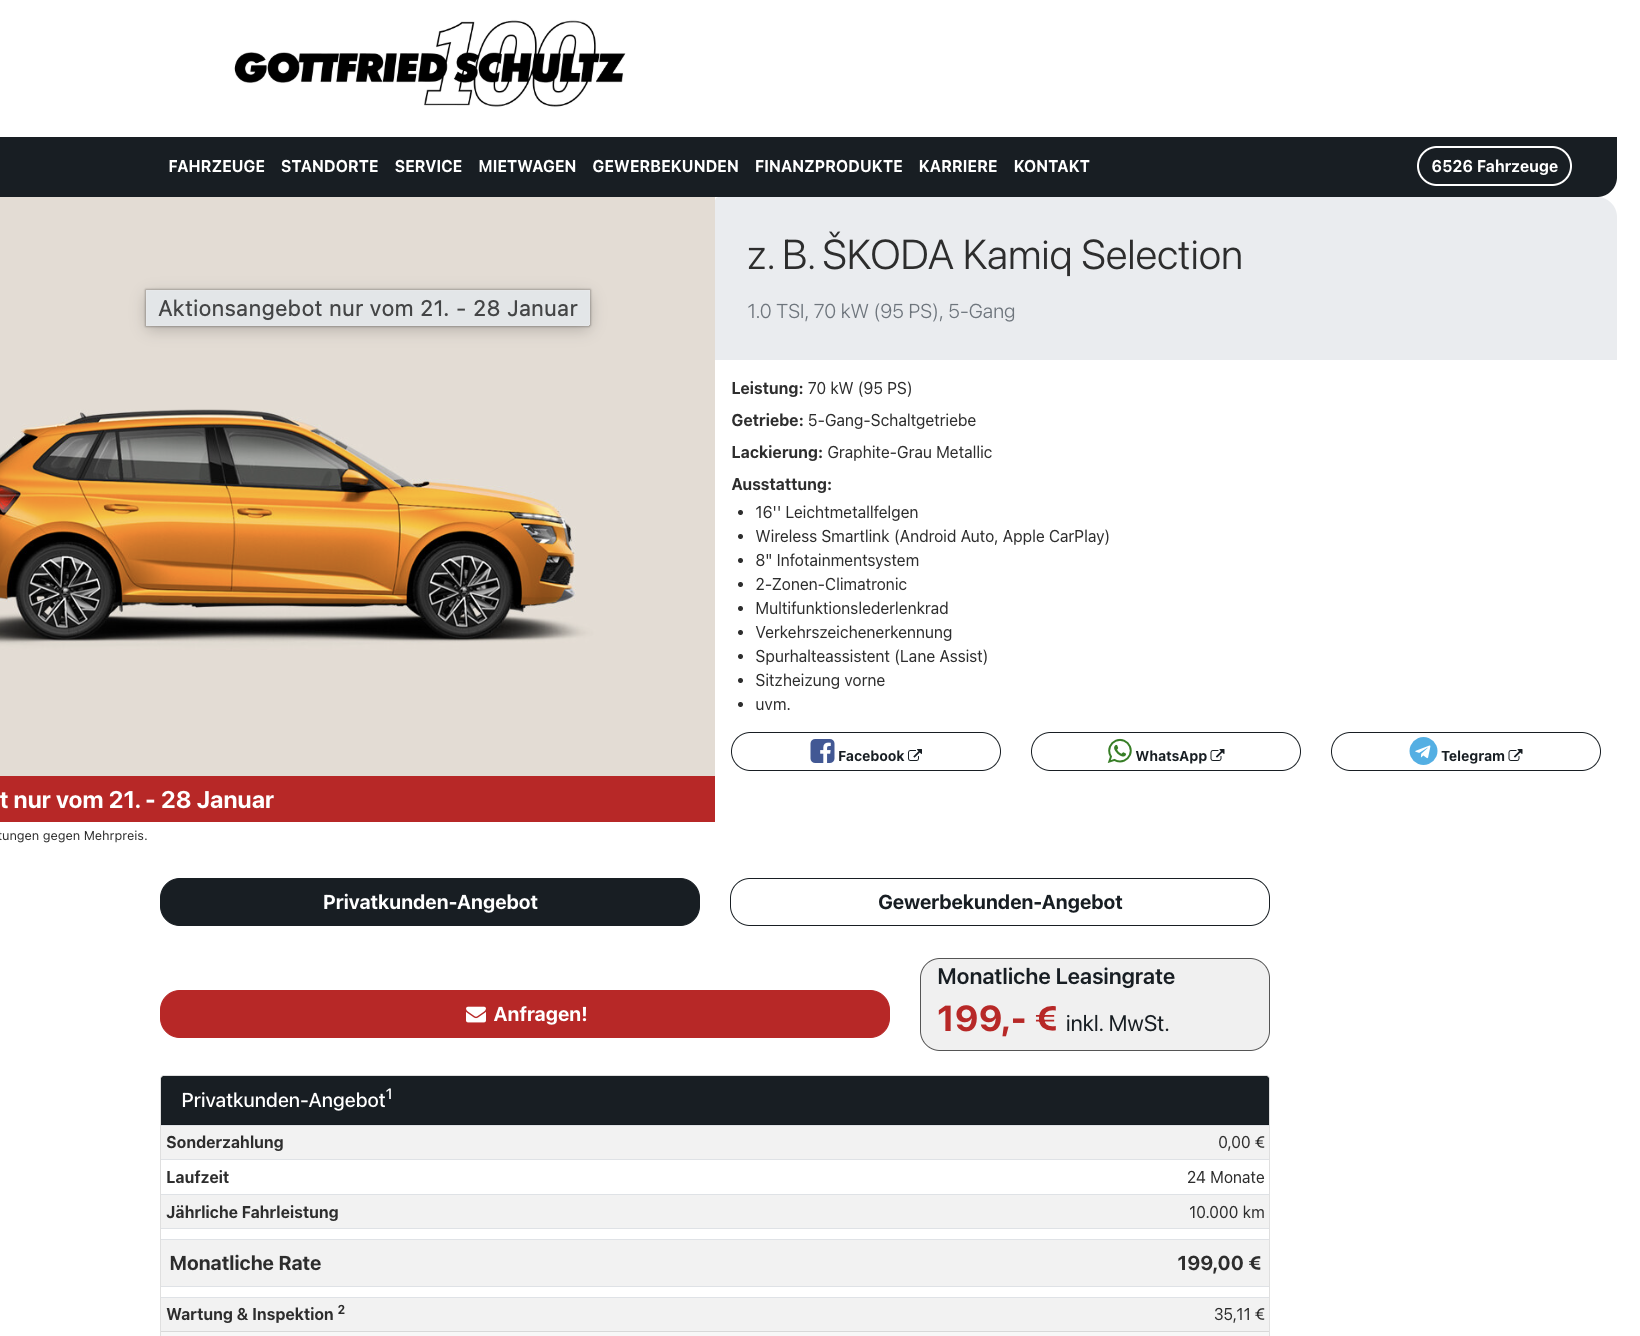Click the WhatsApp icon in share button
1640x1336 pixels.
point(1119,751)
